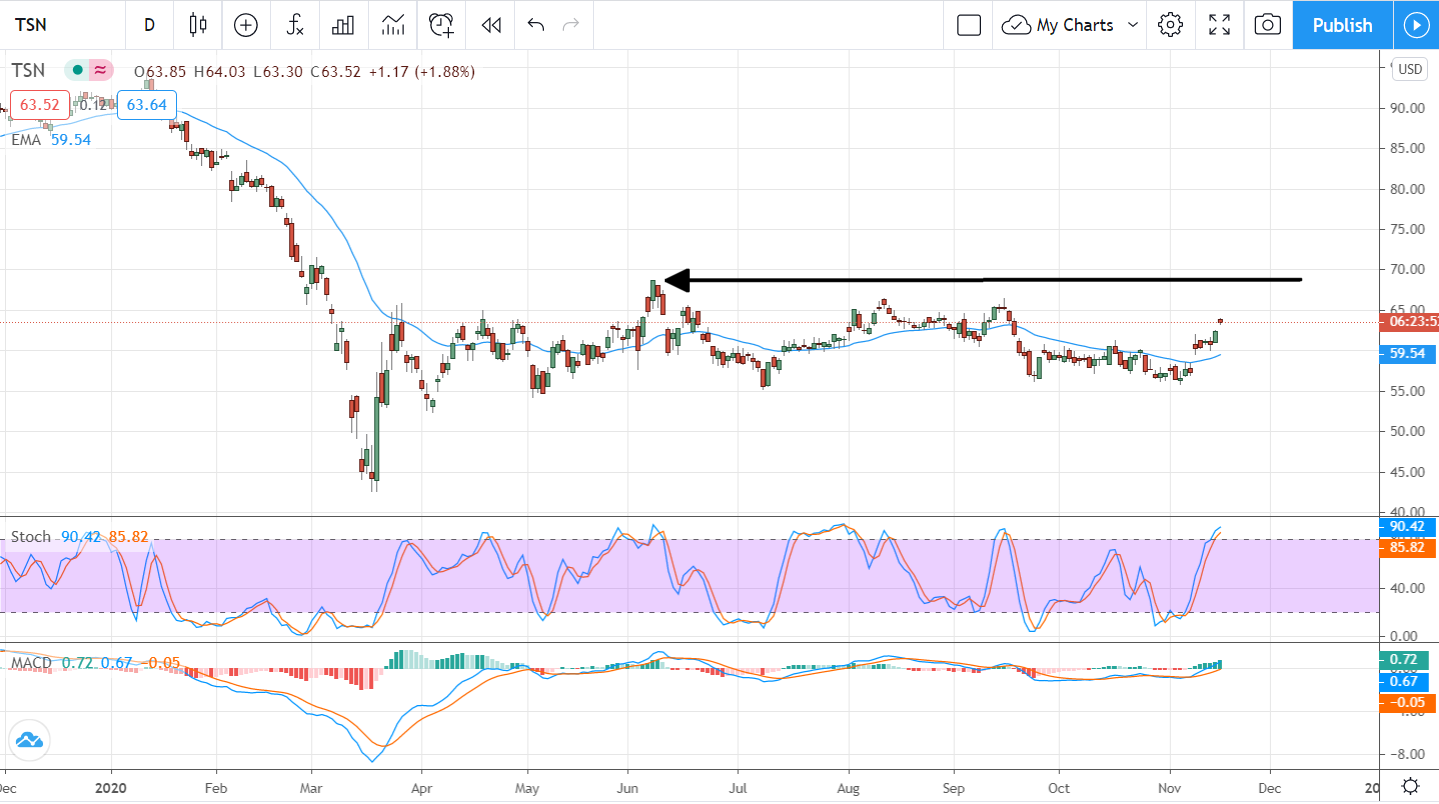Image resolution: width=1439 pixels, height=804 pixels.
Task: Open the Indicators (fx) menu
Action: [295, 25]
